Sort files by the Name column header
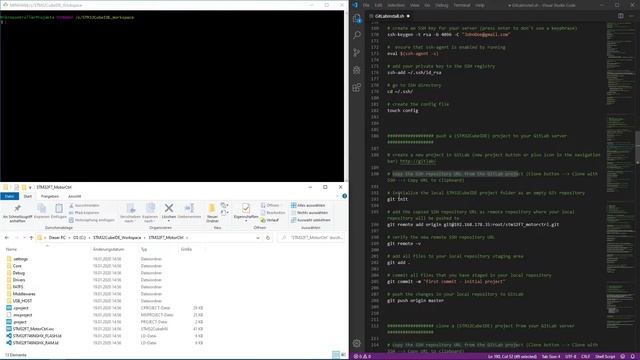 coord(11,249)
